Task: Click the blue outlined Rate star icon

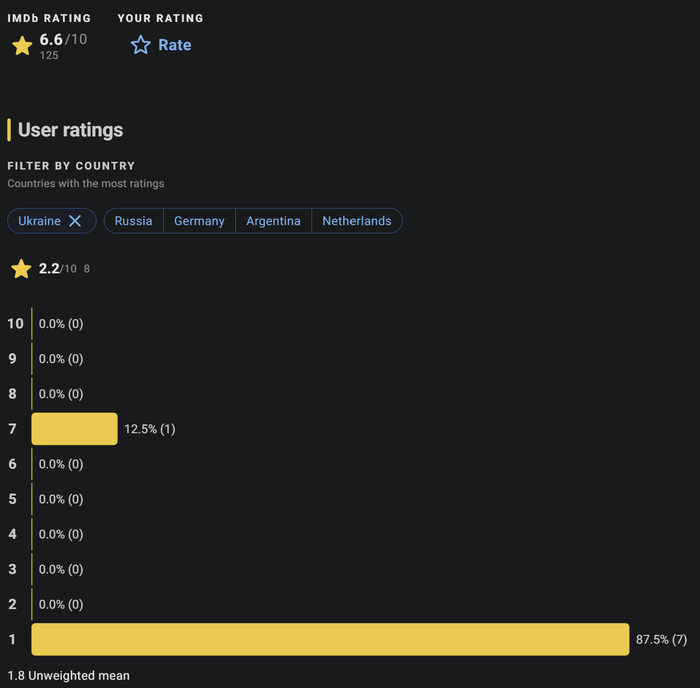Action: pos(141,45)
